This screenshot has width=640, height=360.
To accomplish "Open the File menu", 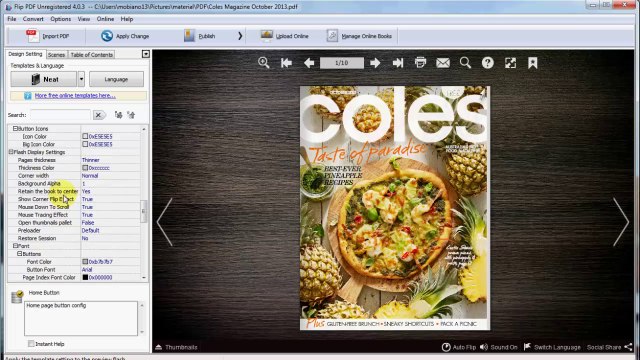I will click(x=12, y=19).
